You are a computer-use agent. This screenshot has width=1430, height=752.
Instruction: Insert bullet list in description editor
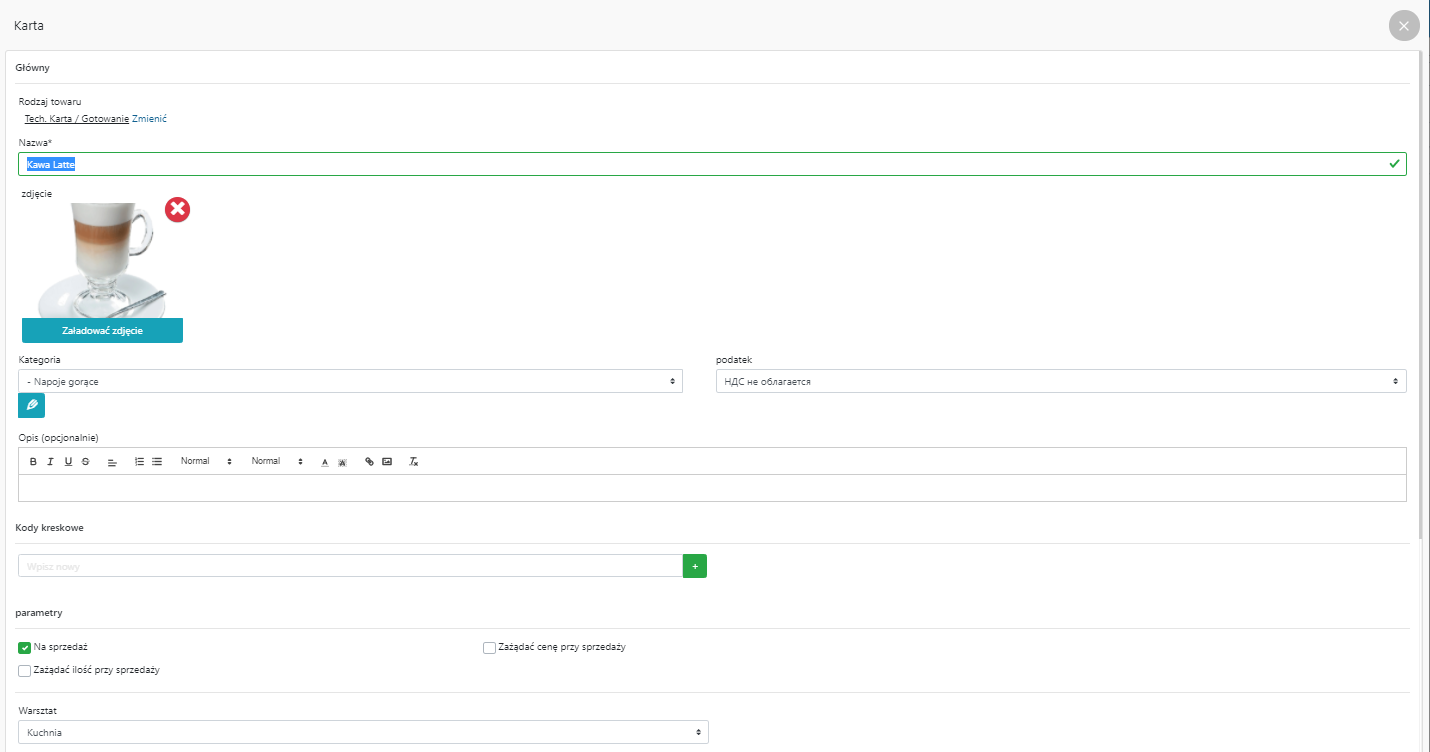pyautogui.click(x=157, y=462)
